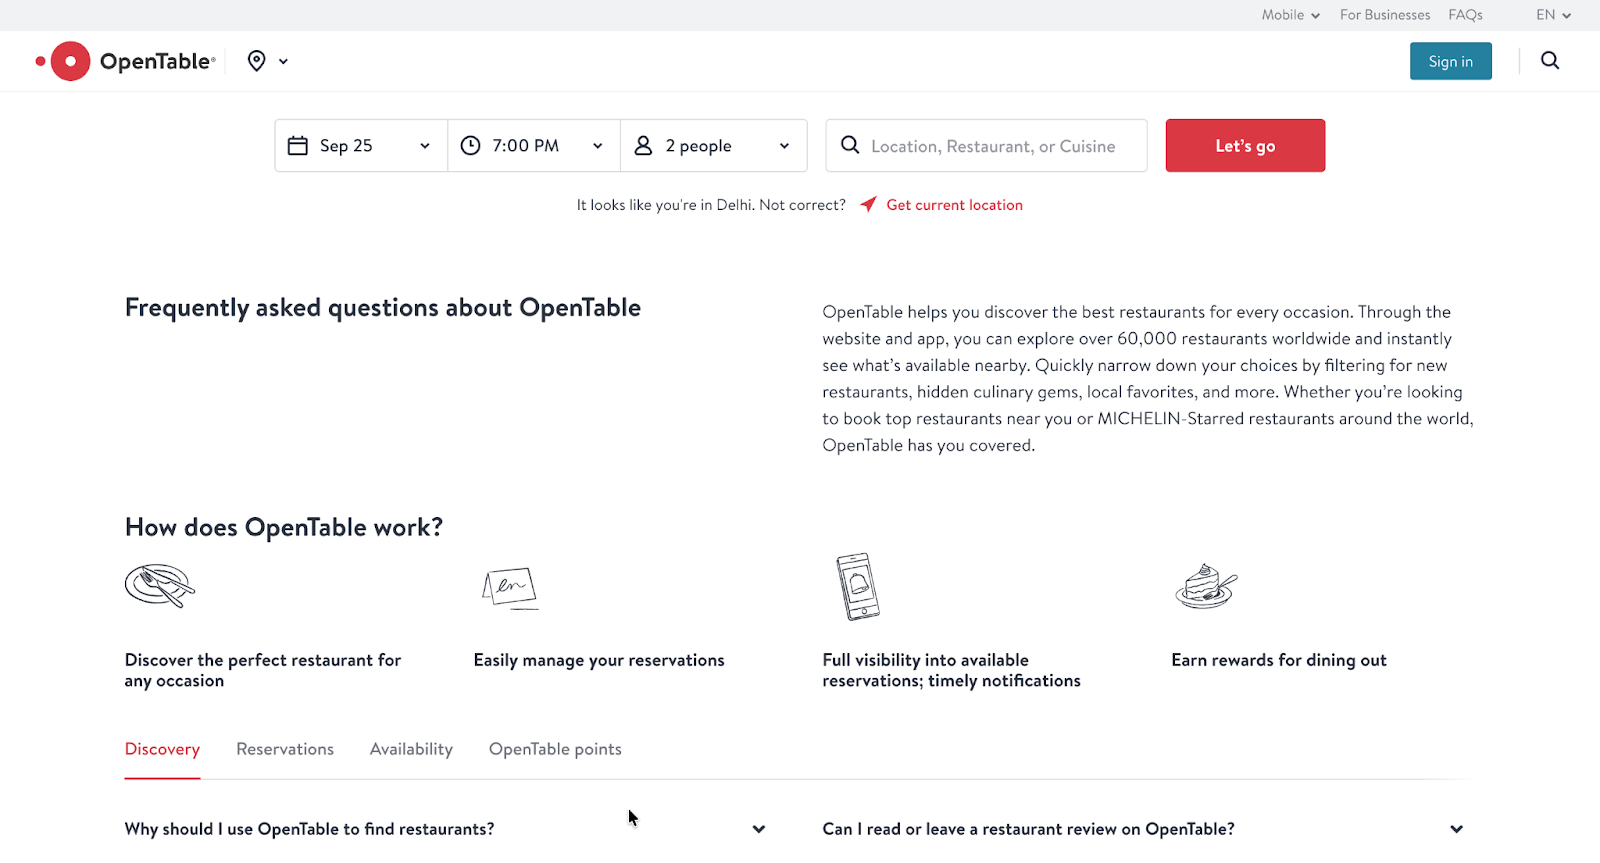Switch to the Reservations tab
This screenshot has width=1600, height=863.
[x=285, y=749]
